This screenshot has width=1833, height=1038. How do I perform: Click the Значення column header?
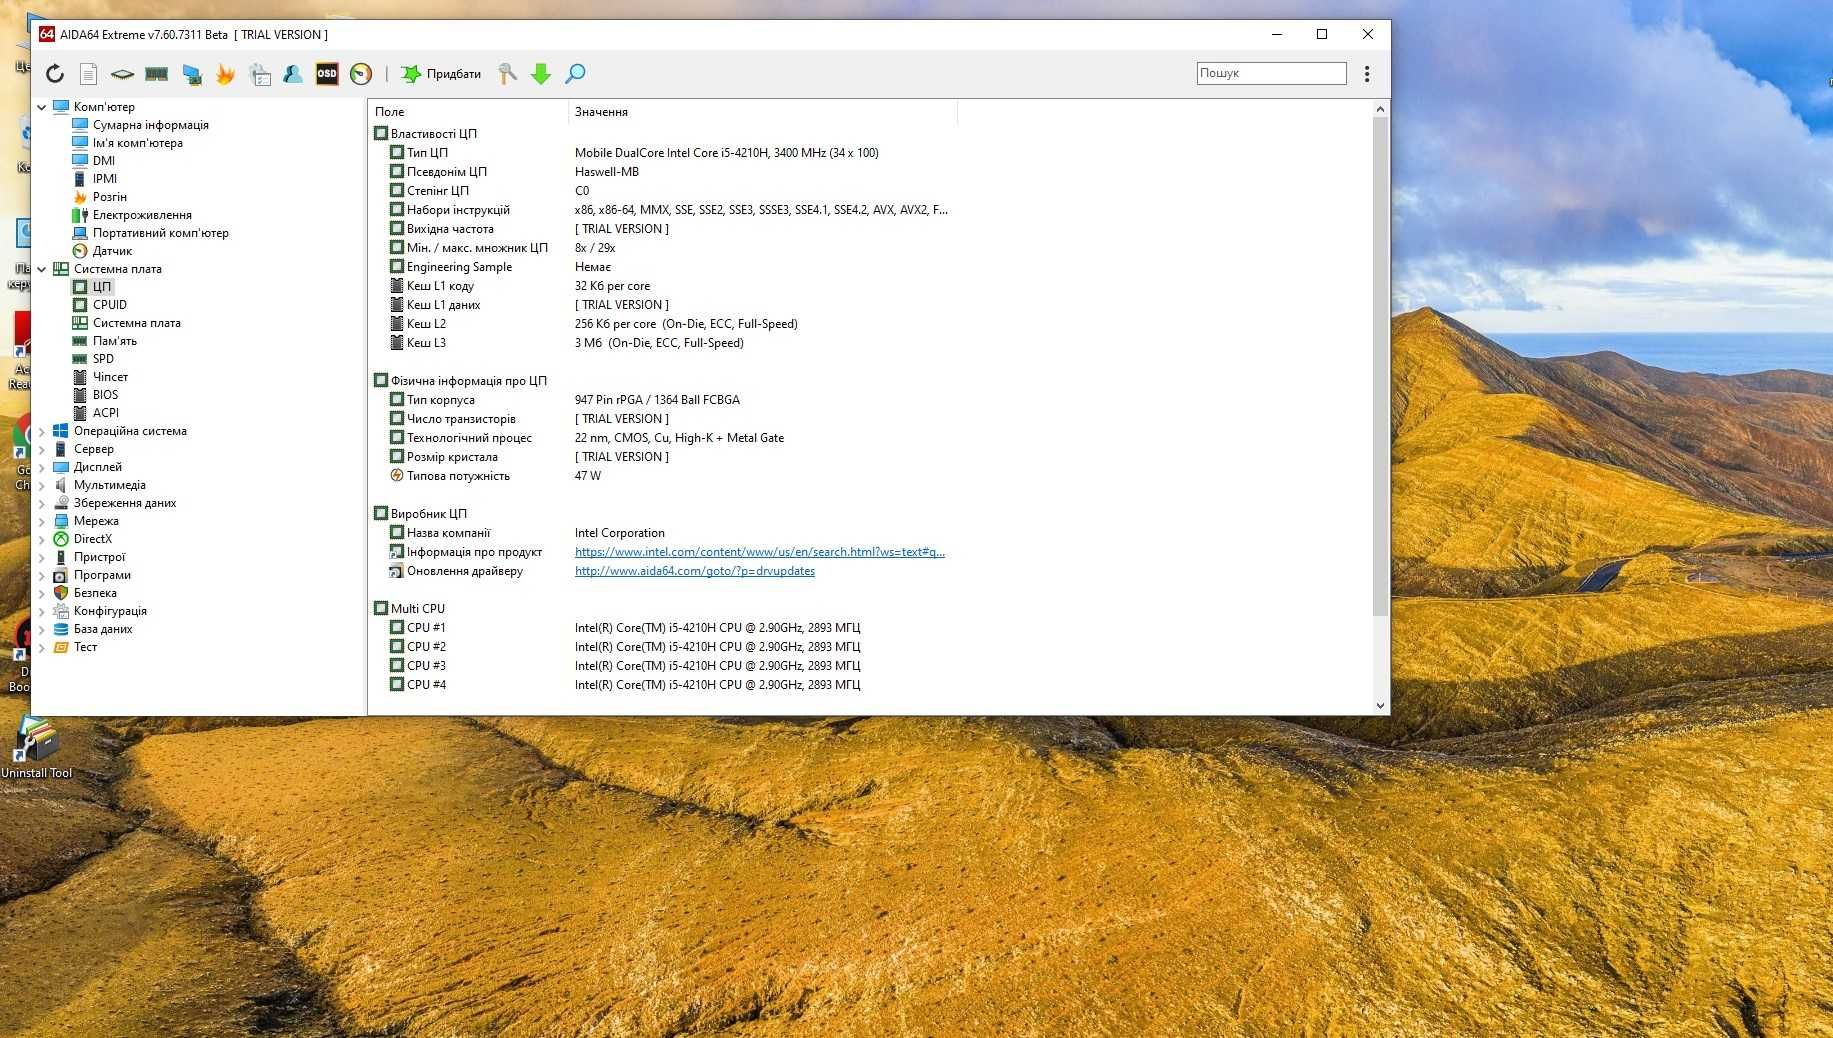(x=763, y=112)
